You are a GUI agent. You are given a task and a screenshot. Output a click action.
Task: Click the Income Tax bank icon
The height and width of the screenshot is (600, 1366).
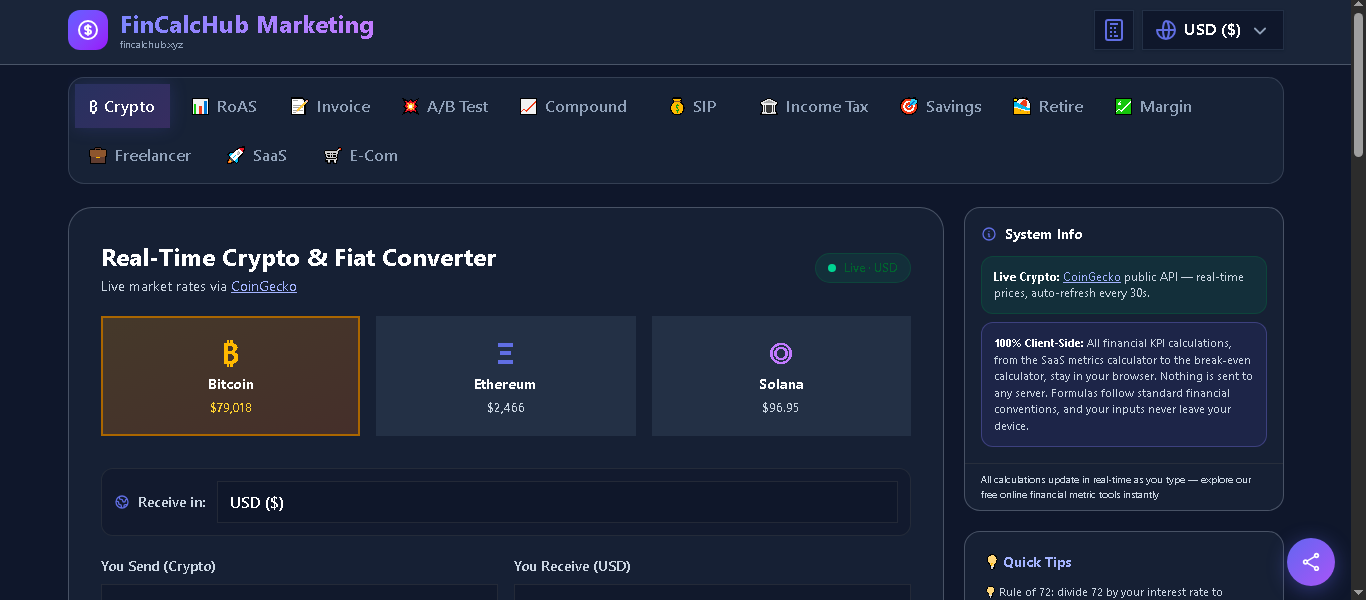pos(769,106)
